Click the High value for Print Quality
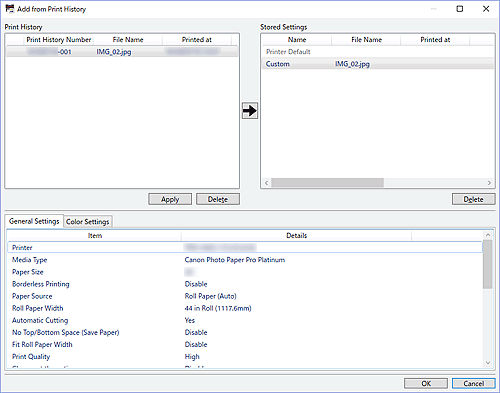 tap(192, 356)
